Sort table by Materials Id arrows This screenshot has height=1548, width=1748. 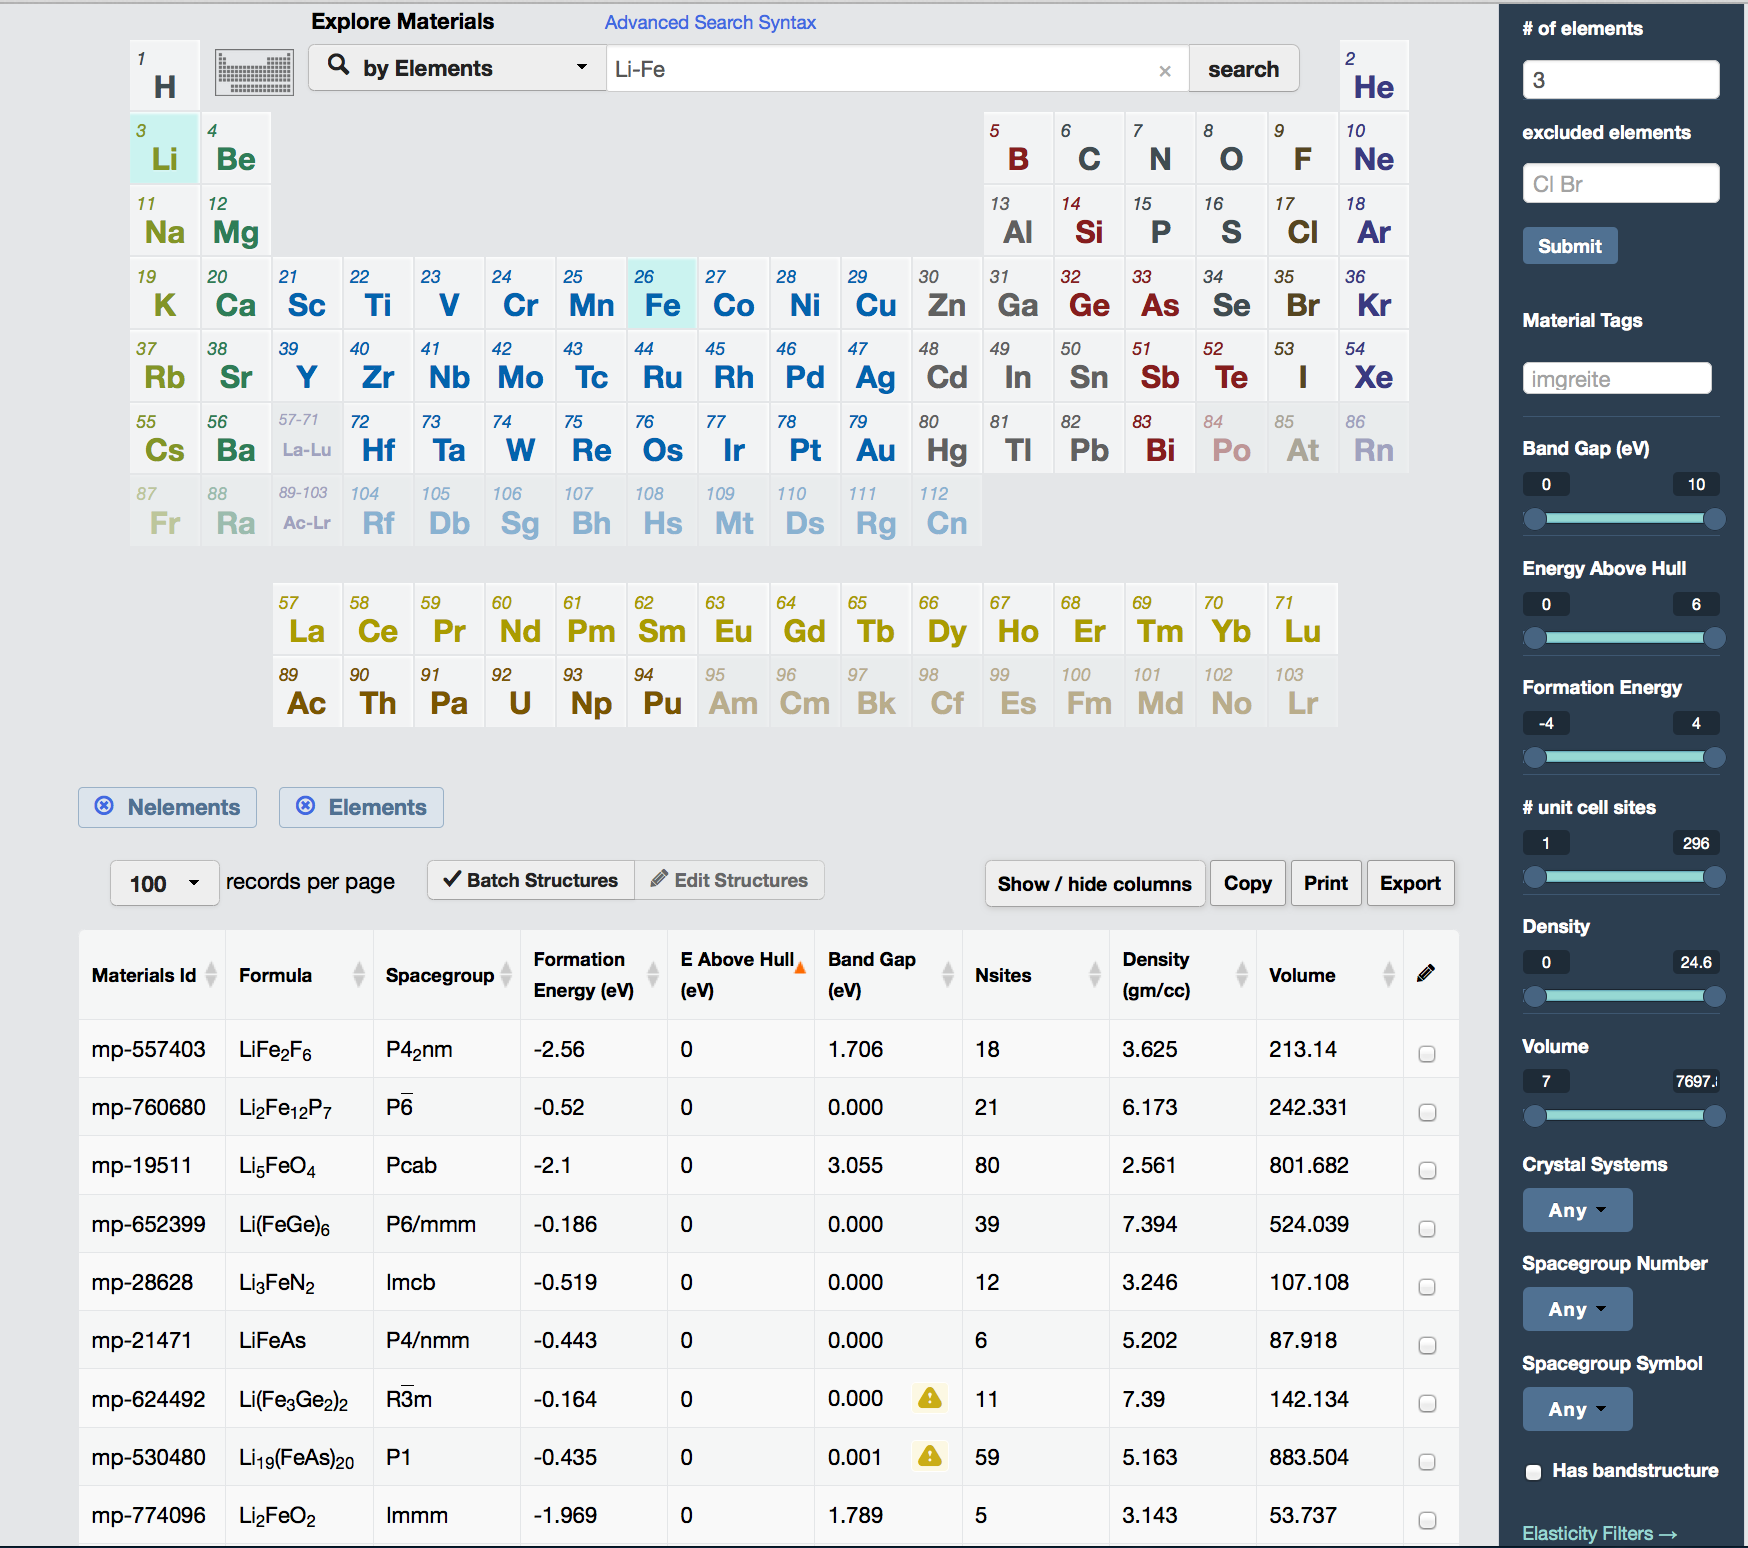[211, 974]
